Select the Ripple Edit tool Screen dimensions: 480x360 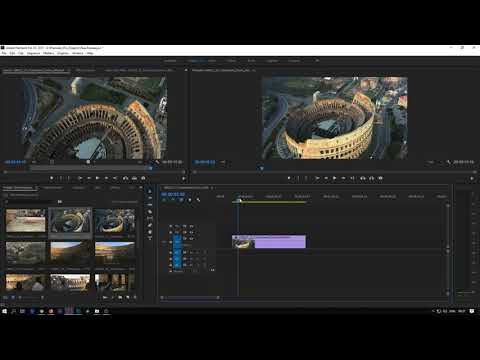coord(149,205)
